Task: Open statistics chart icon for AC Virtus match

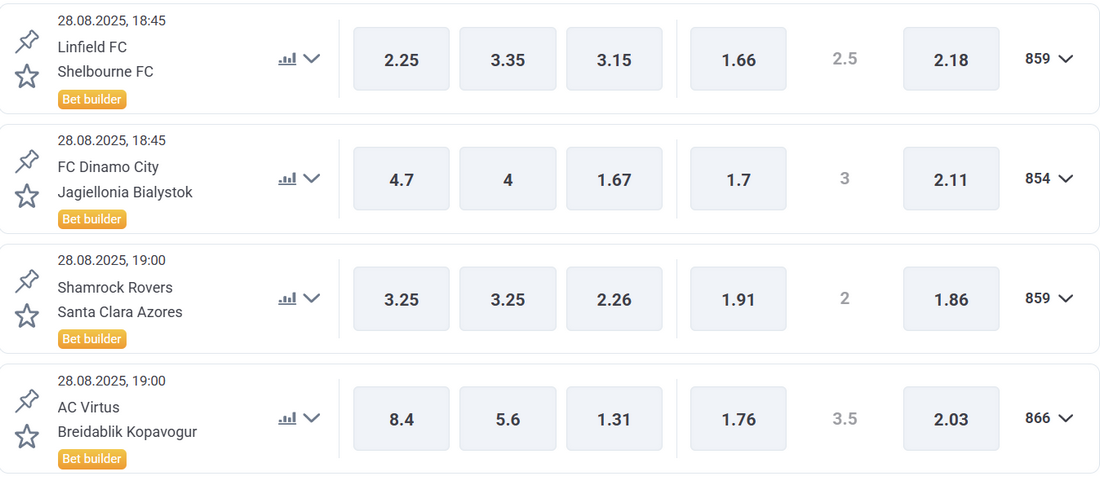Action: pyautogui.click(x=288, y=419)
